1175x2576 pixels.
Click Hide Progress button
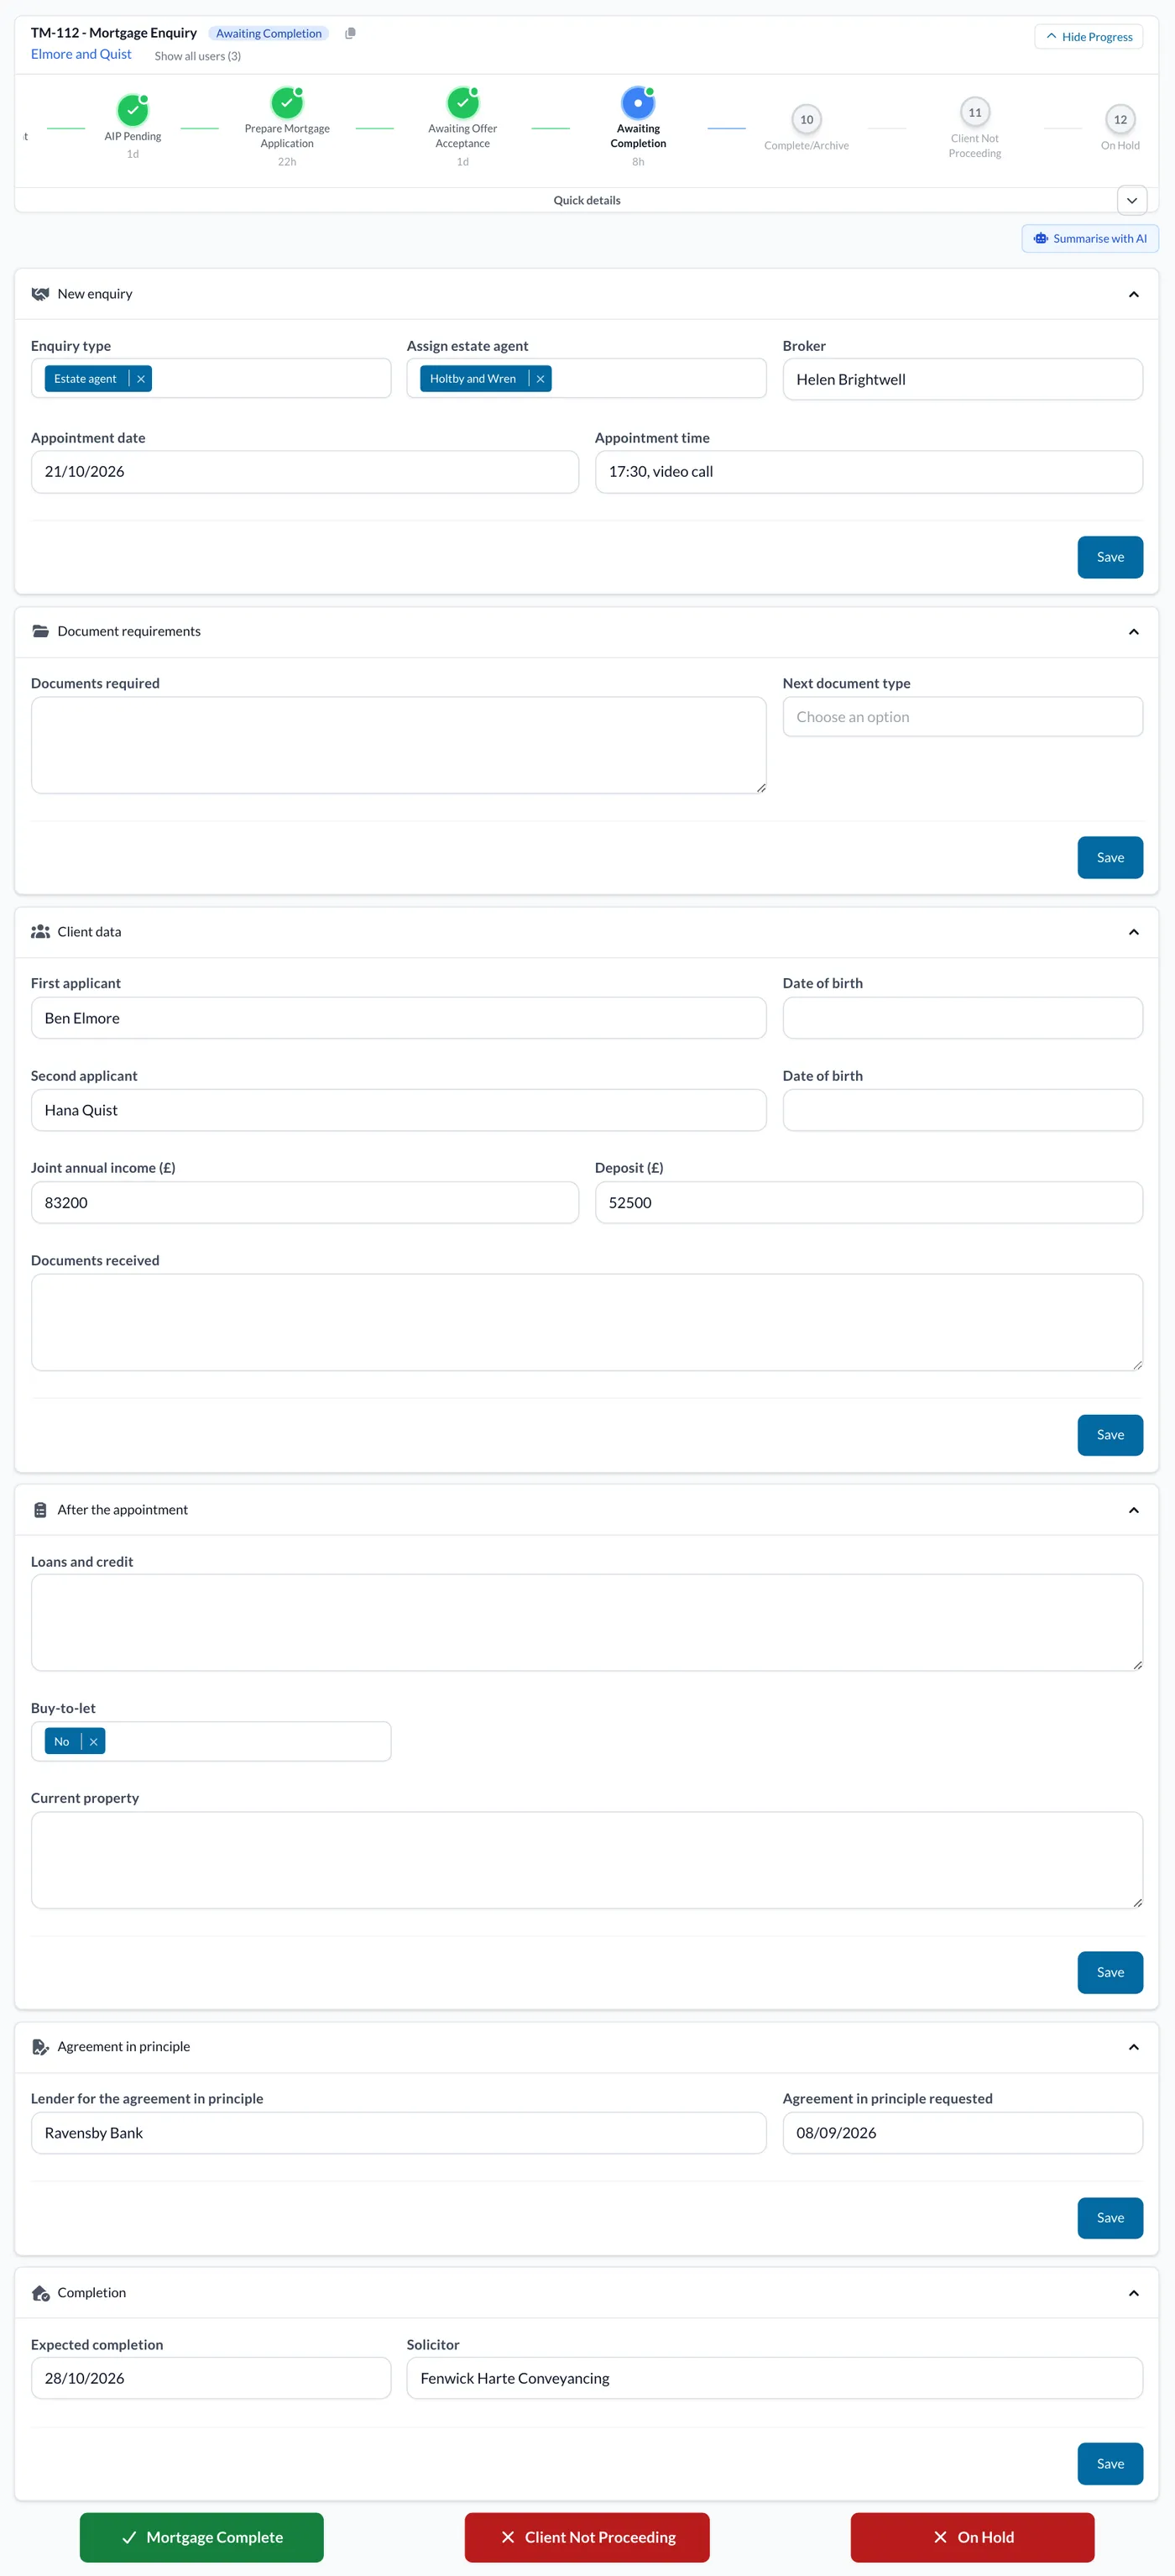[1088, 37]
